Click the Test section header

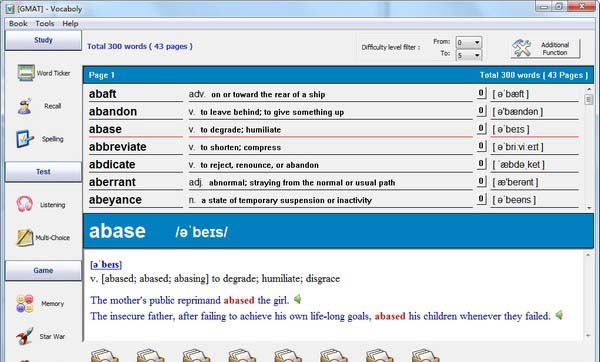coord(43,172)
